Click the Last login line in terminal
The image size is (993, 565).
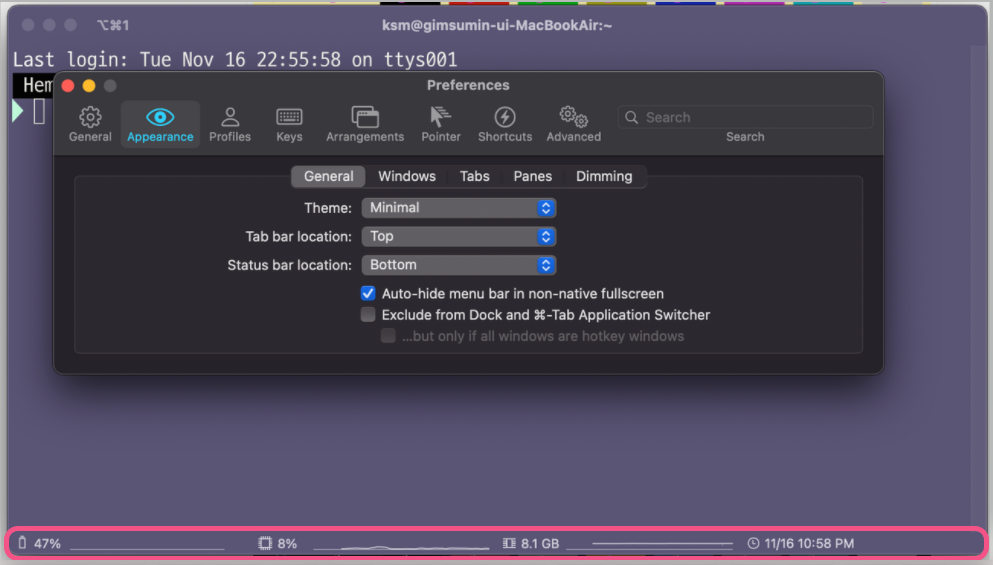pyautogui.click(x=235, y=60)
